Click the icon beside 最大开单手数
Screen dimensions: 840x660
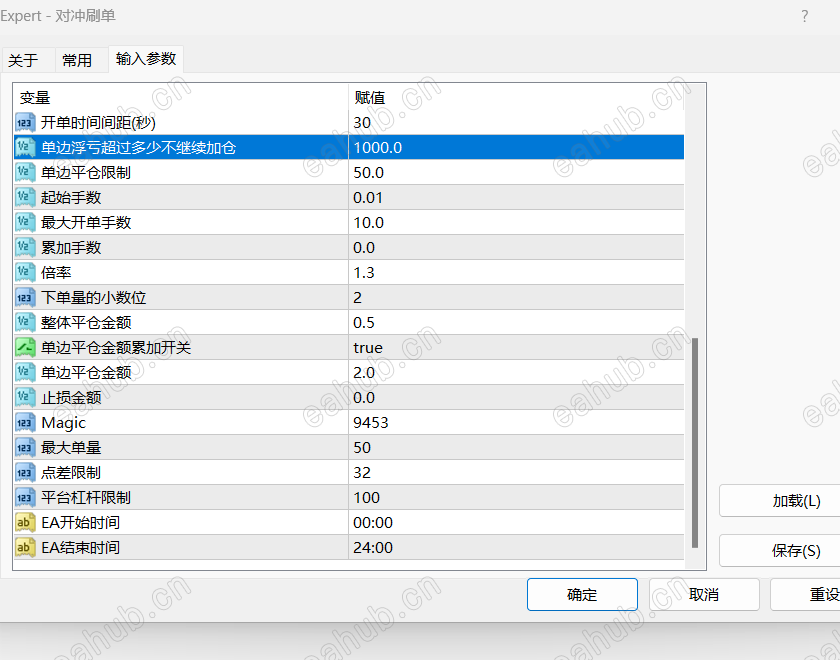tap(25, 223)
